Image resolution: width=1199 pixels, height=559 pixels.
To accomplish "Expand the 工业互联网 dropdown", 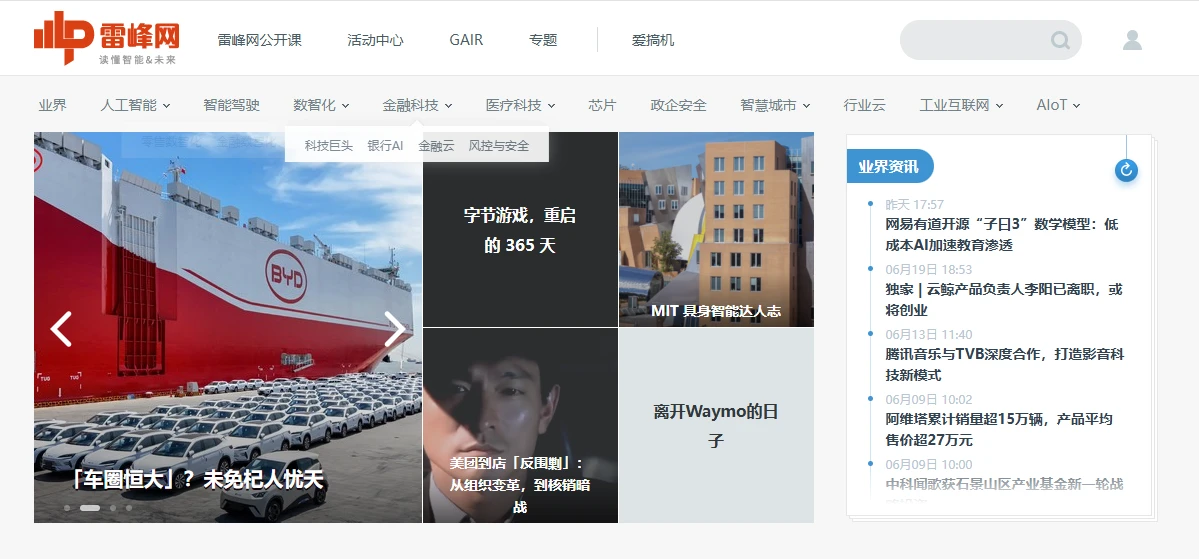I will 961,105.
